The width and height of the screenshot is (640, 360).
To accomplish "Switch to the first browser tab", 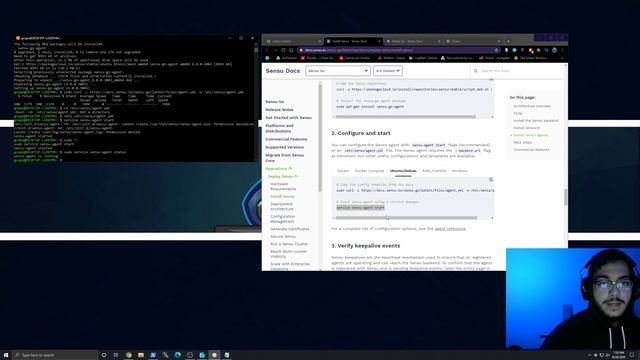I will (292, 41).
